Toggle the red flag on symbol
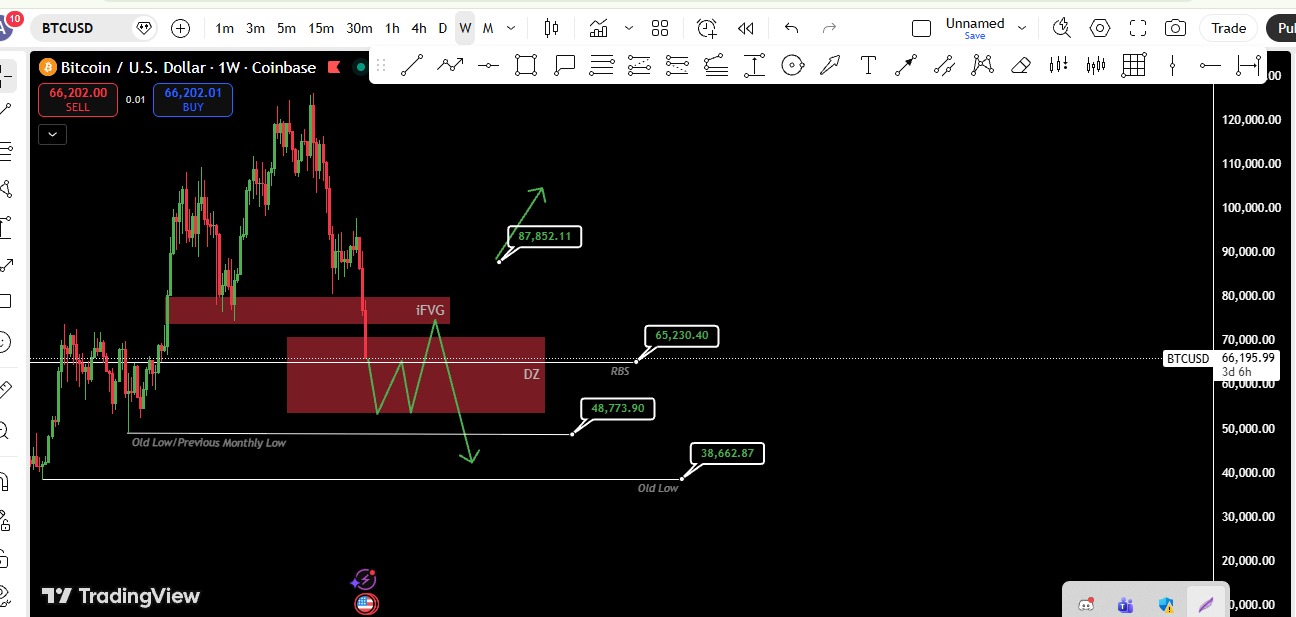The image size is (1296, 617). pyautogui.click(x=145, y=28)
